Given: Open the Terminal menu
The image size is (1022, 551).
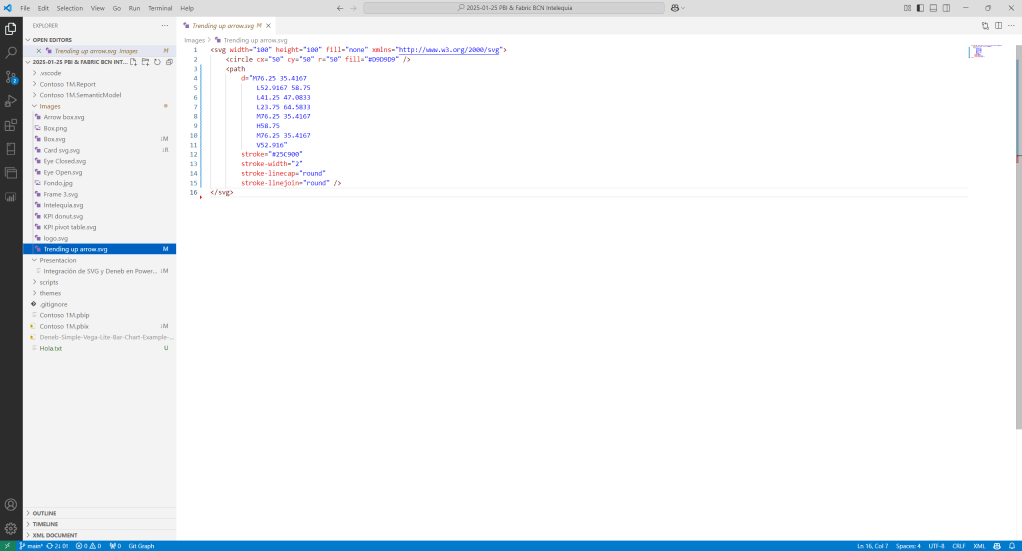Looking at the screenshot, I should 160,8.
